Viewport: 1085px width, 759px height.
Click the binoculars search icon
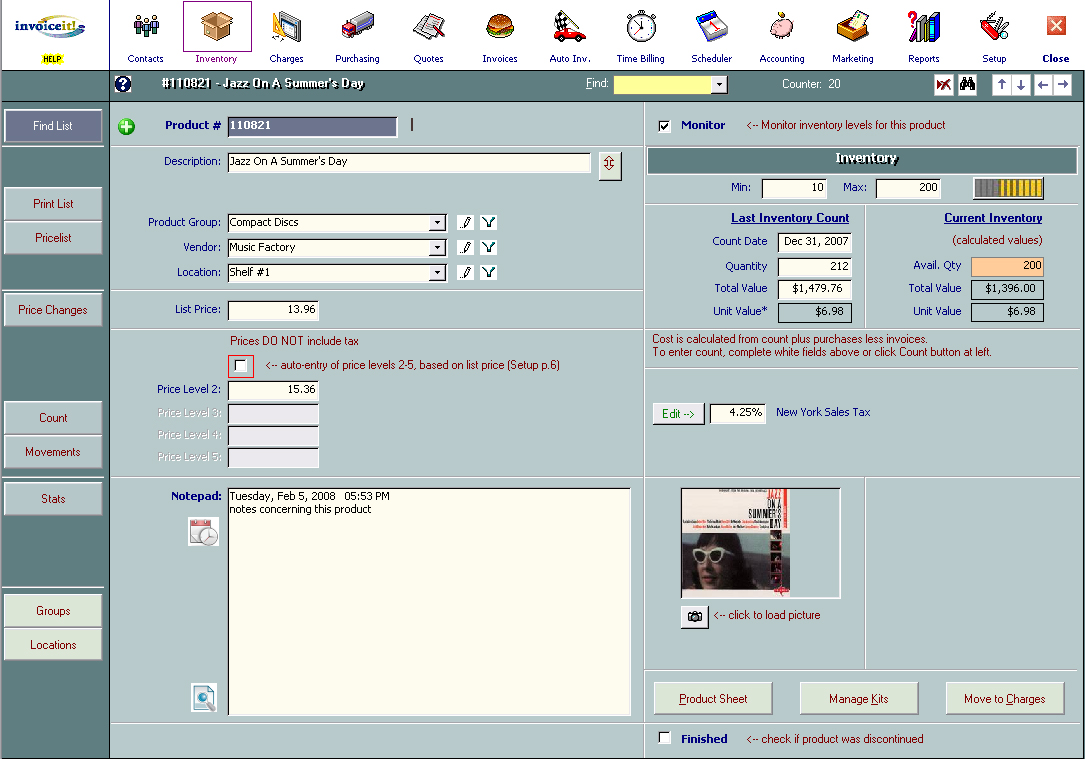(967, 85)
